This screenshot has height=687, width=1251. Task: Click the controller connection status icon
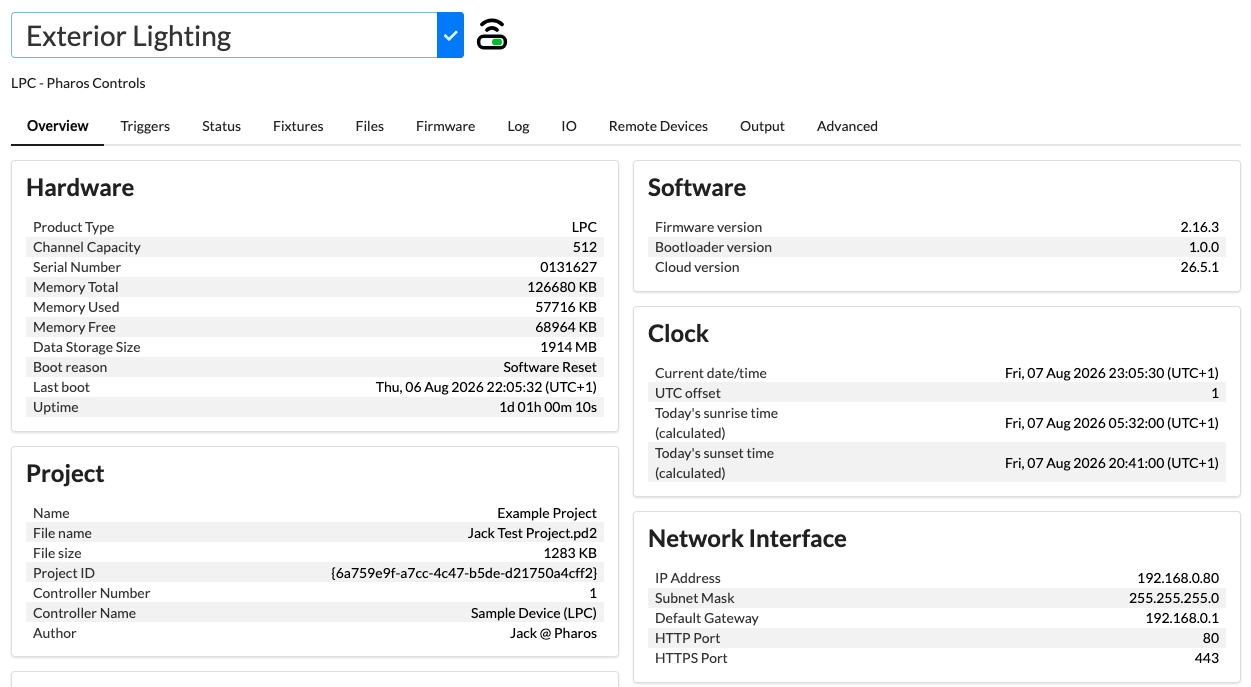(x=491, y=35)
